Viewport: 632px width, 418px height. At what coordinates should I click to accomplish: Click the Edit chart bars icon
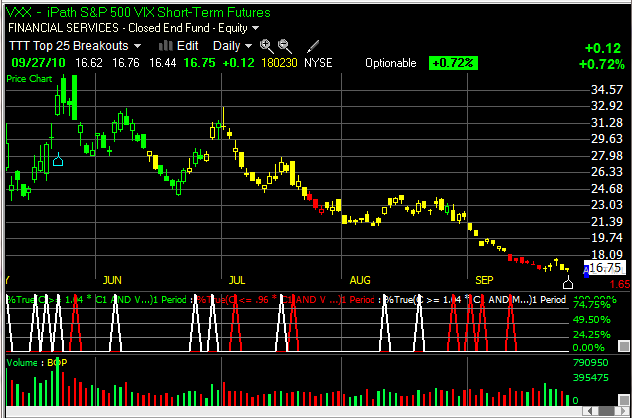point(166,46)
